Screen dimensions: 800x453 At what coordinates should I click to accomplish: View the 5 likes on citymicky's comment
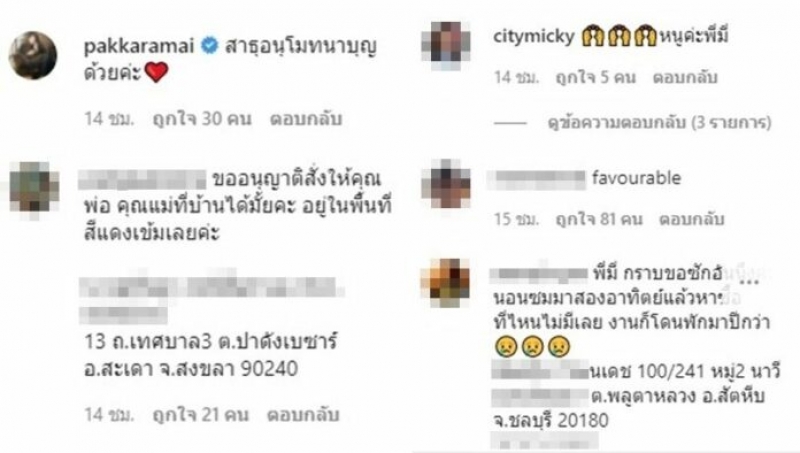click(x=595, y=78)
